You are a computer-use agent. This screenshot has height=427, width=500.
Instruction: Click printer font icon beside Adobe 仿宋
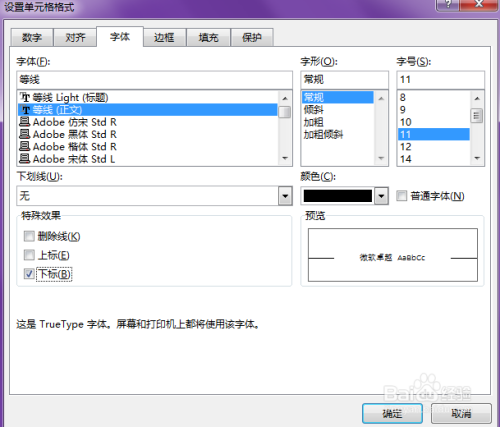point(25,122)
